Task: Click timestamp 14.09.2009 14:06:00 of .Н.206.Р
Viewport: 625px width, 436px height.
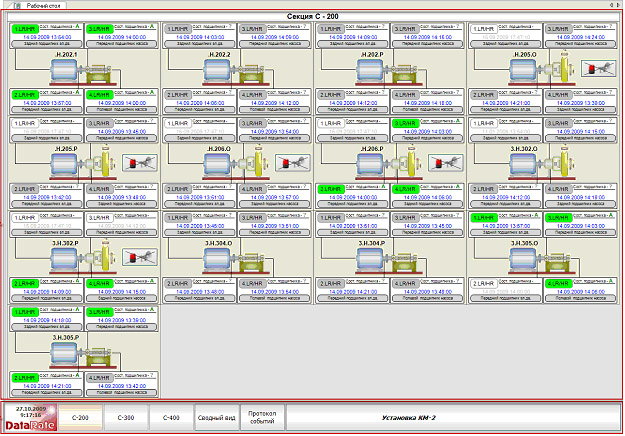Action: click(x=428, y=197)
